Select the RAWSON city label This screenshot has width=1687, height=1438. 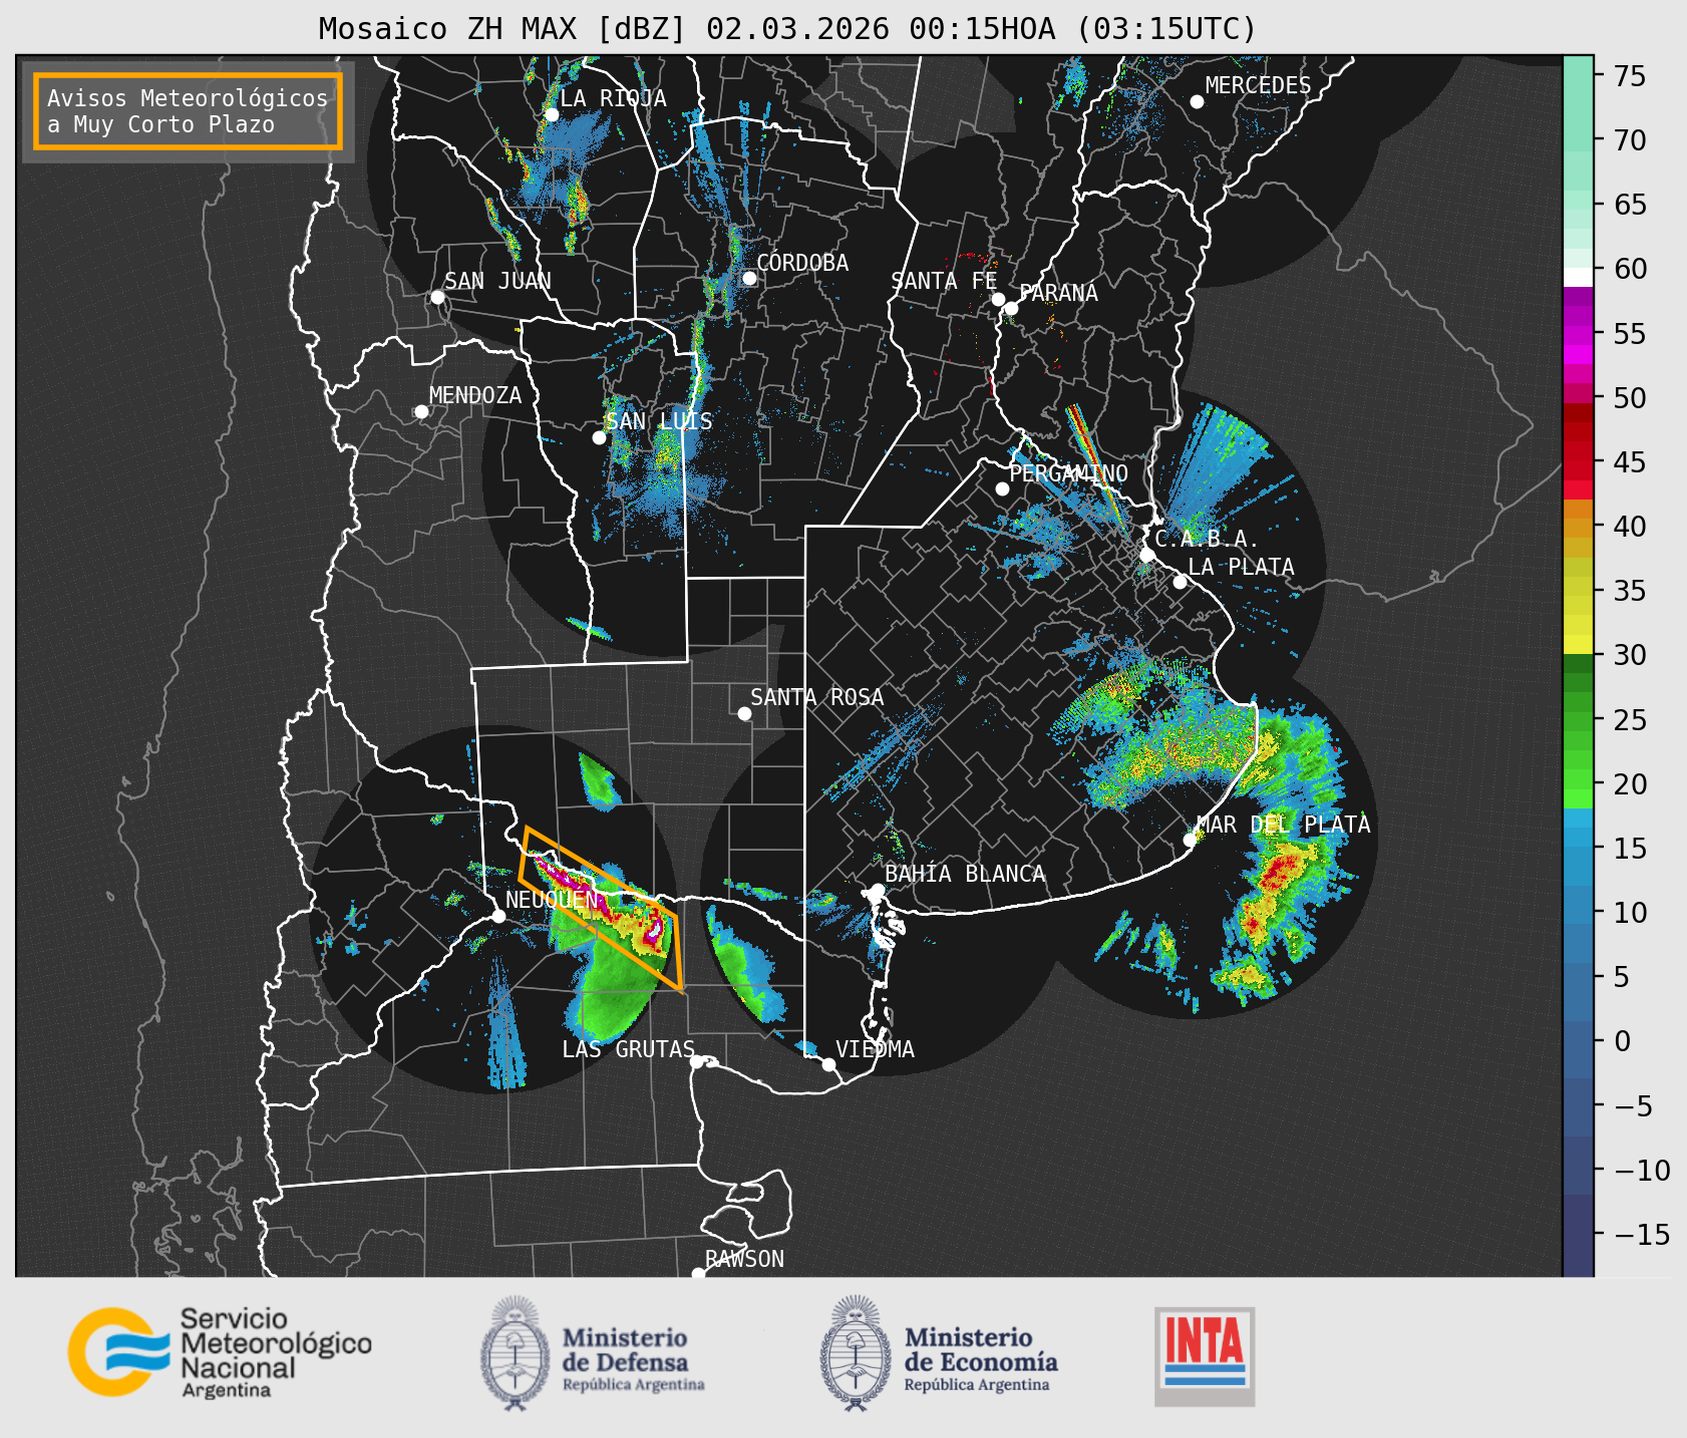click(x=744, y=1259)
